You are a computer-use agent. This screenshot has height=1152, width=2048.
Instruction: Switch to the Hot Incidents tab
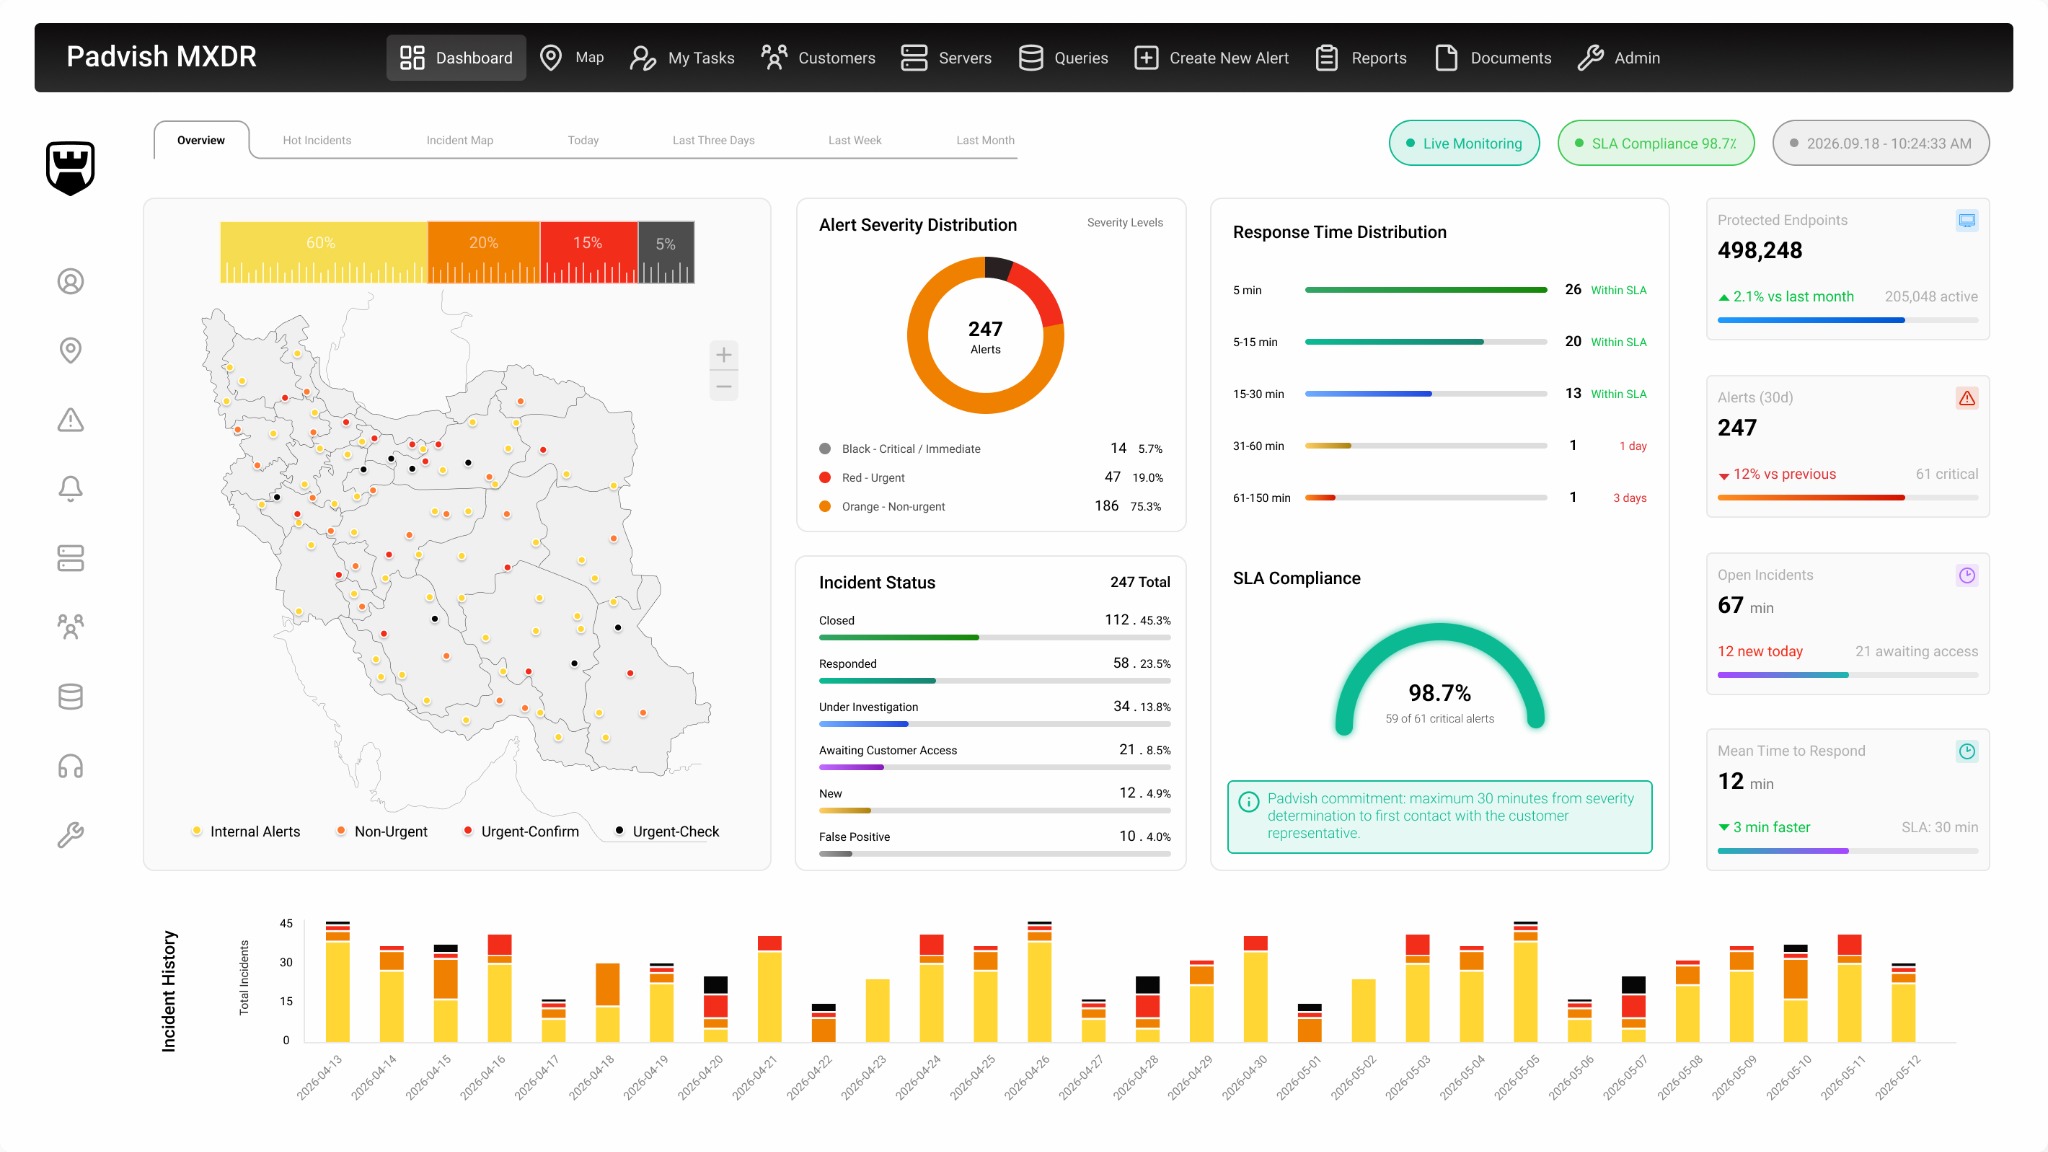(x=317, y=141)
